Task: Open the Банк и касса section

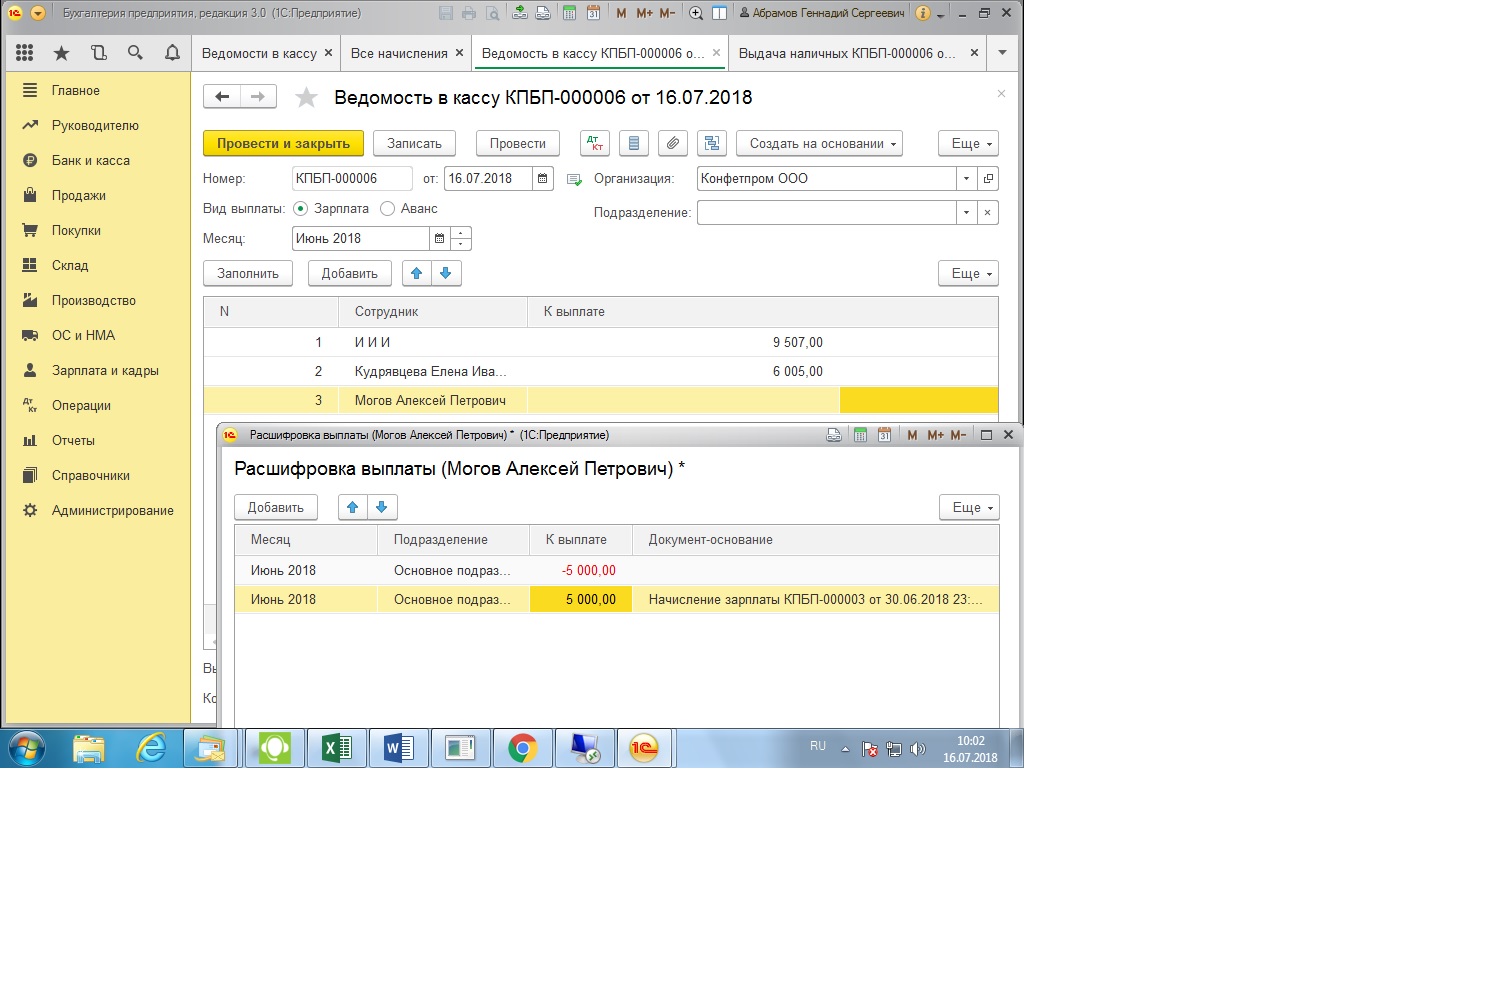Action: click(x=90, y=160)
